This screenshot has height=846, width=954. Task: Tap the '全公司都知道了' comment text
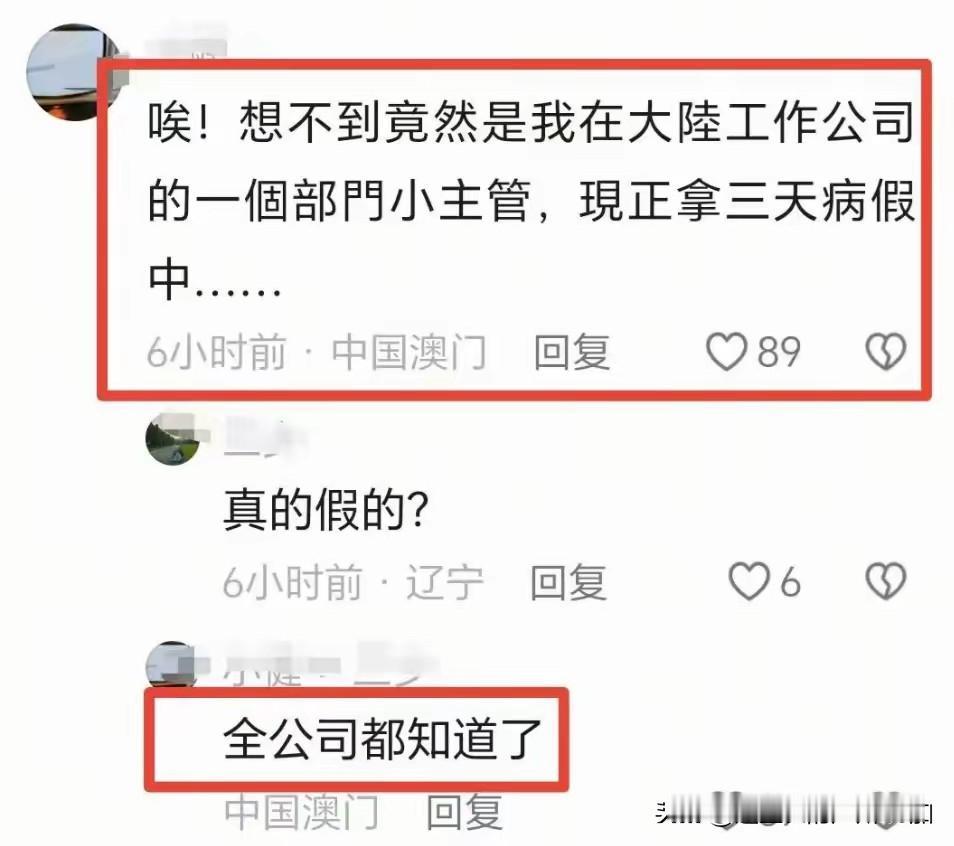pos(382,739)
